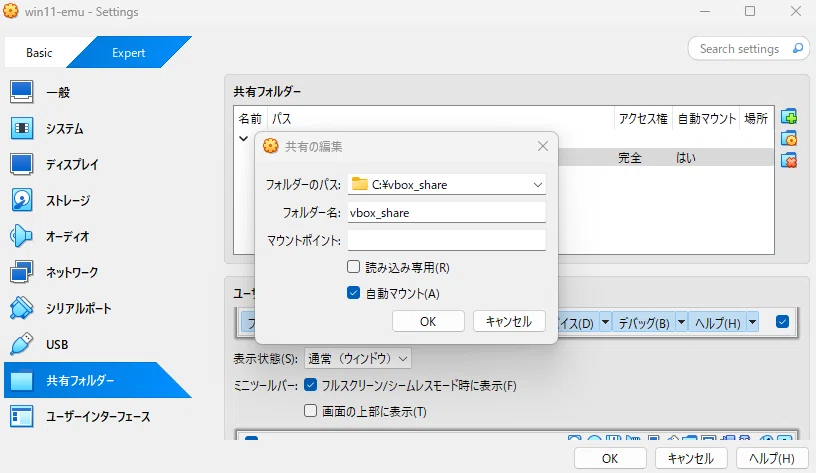The height and width of the screenshot is (473, 816).
Task: Click the Settings window キャンセル button
Action: pyautogui.click(x=691, y=458)
